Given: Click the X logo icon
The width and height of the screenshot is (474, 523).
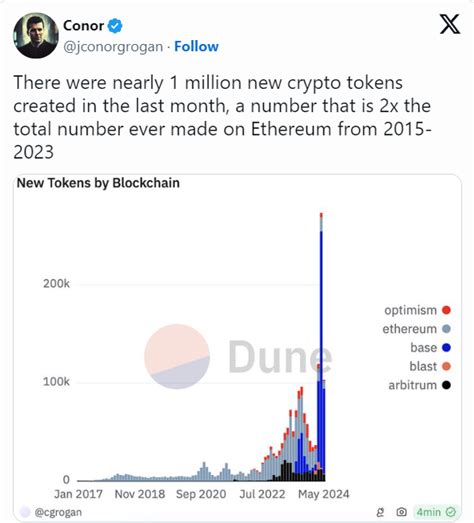Looking at the screenshot, I should pyautogui.click(x=450, y=24).
